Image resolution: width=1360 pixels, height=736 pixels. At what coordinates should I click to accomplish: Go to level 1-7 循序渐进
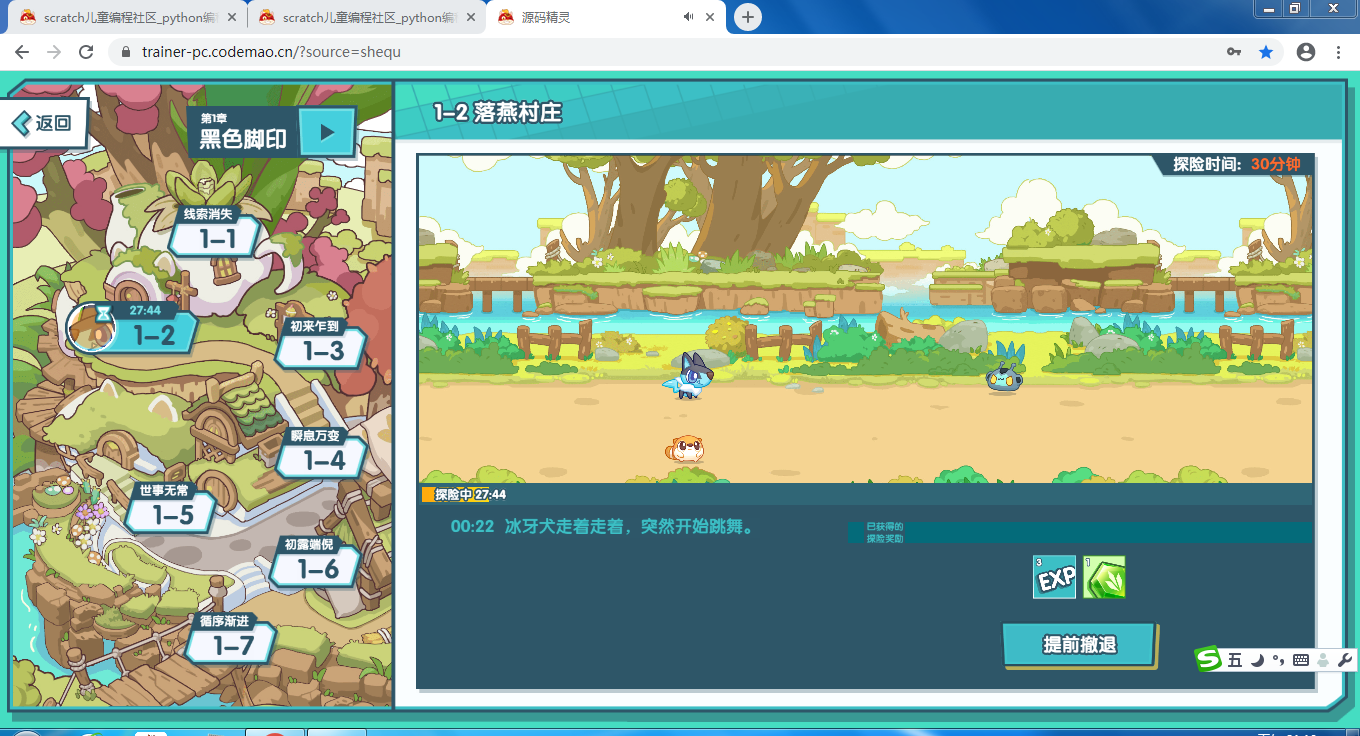point(230,638)
